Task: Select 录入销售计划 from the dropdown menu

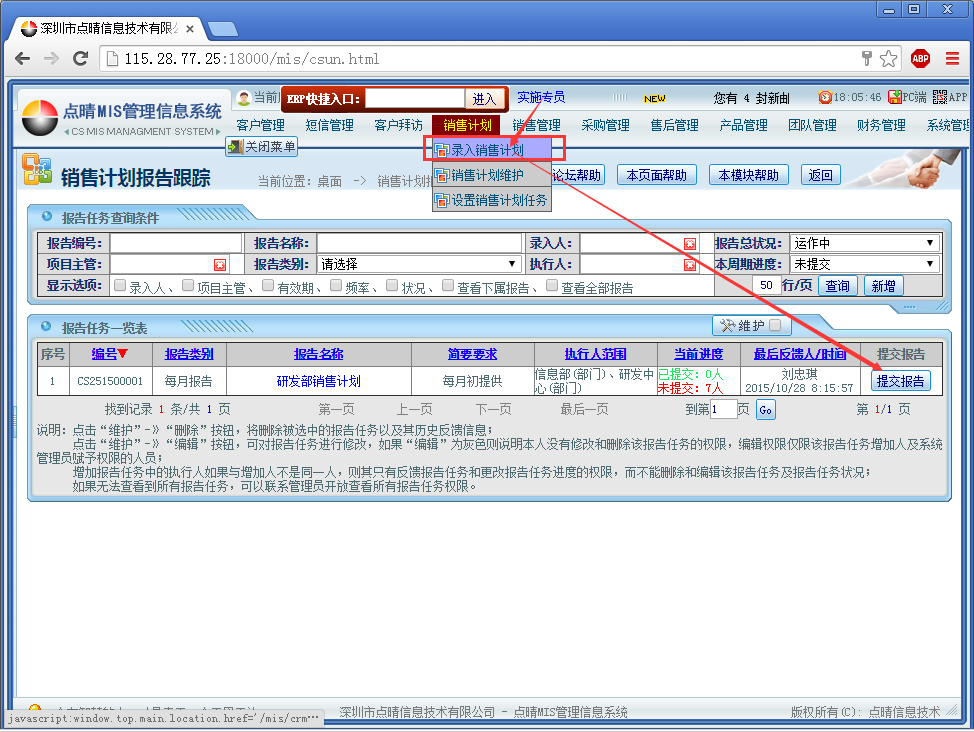Action: click(487, 150)
